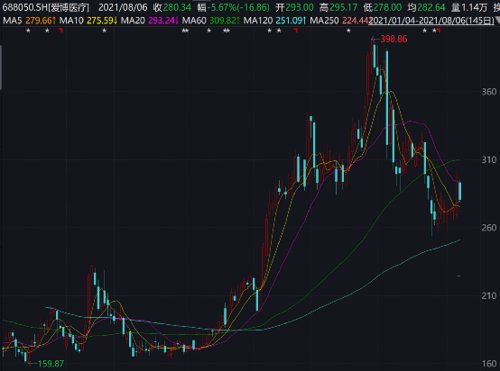Click the 360 price axis label
Screen dimensions: 500x371
click(x=489, y=92)
